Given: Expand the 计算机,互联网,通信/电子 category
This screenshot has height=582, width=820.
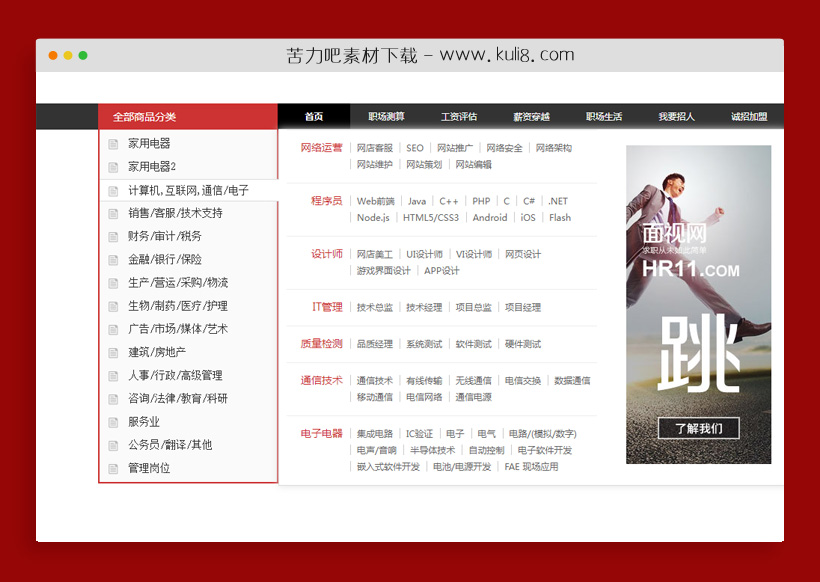Looking at the screenshot, I should 188,190.
